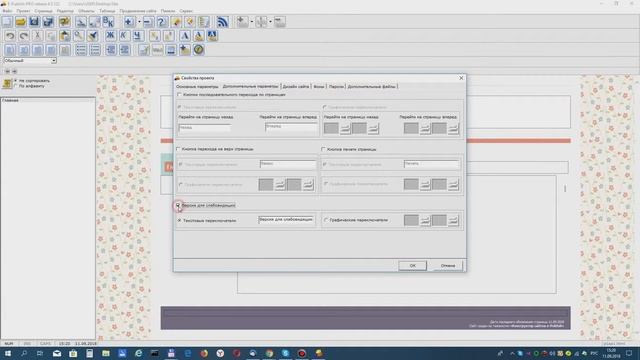Select 'Графические переключатели' radio in bottom row
The width and height of the screenshot is (640, 360).
(x=326, y=220)
